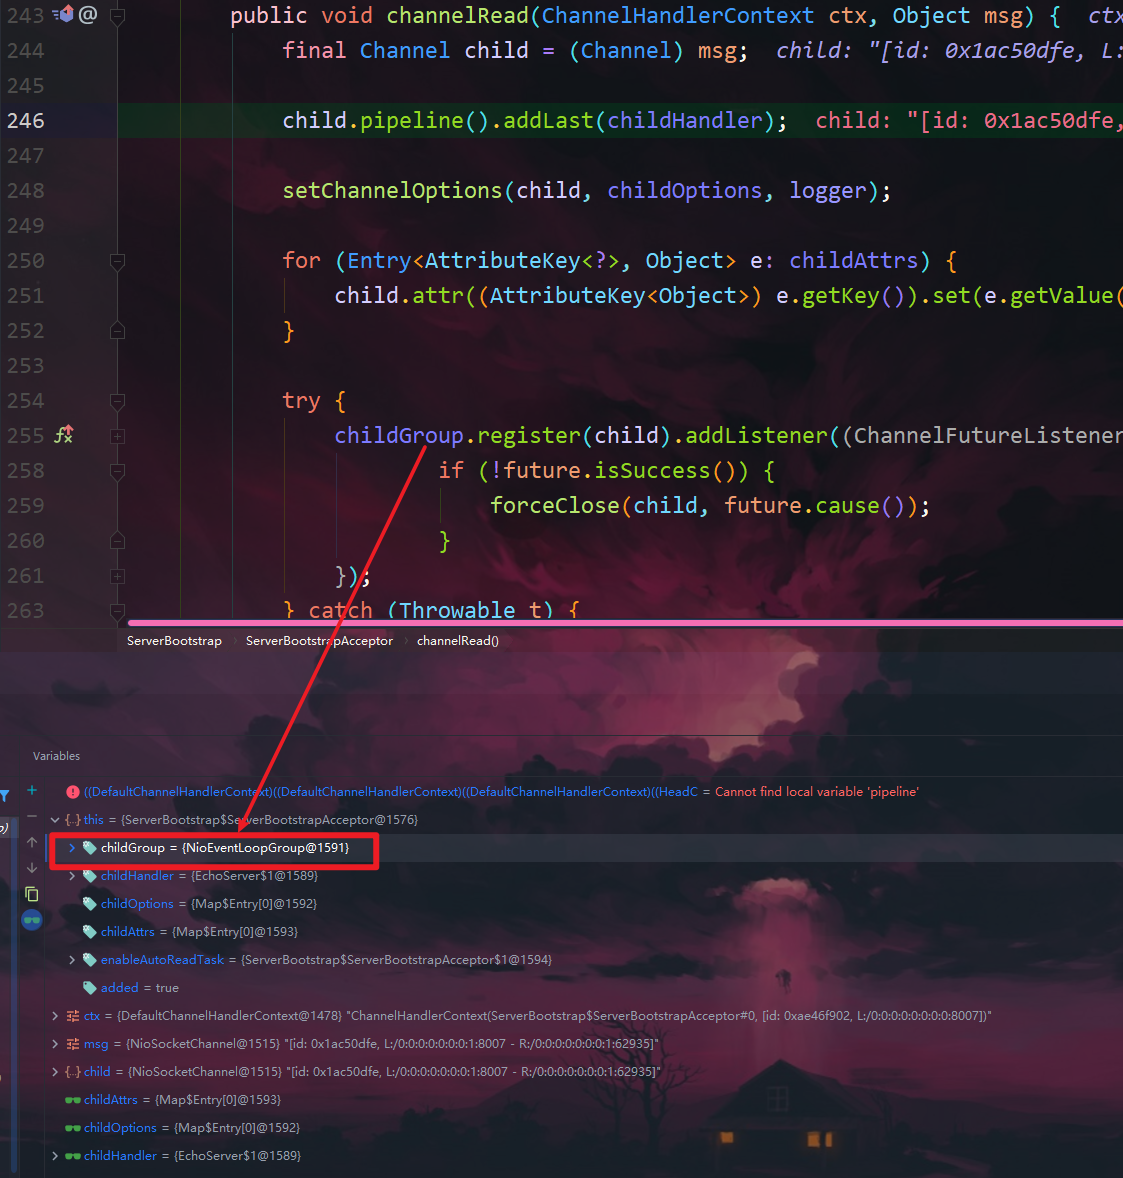
Task: Collapse the for-loop fold marker on line 250
Action: click(117, 261)
